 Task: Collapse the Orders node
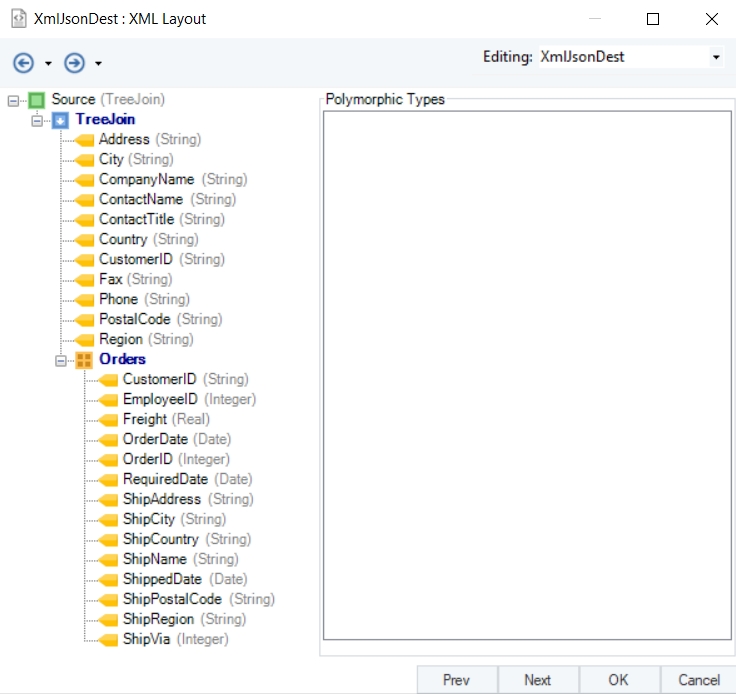coord(61,360)
